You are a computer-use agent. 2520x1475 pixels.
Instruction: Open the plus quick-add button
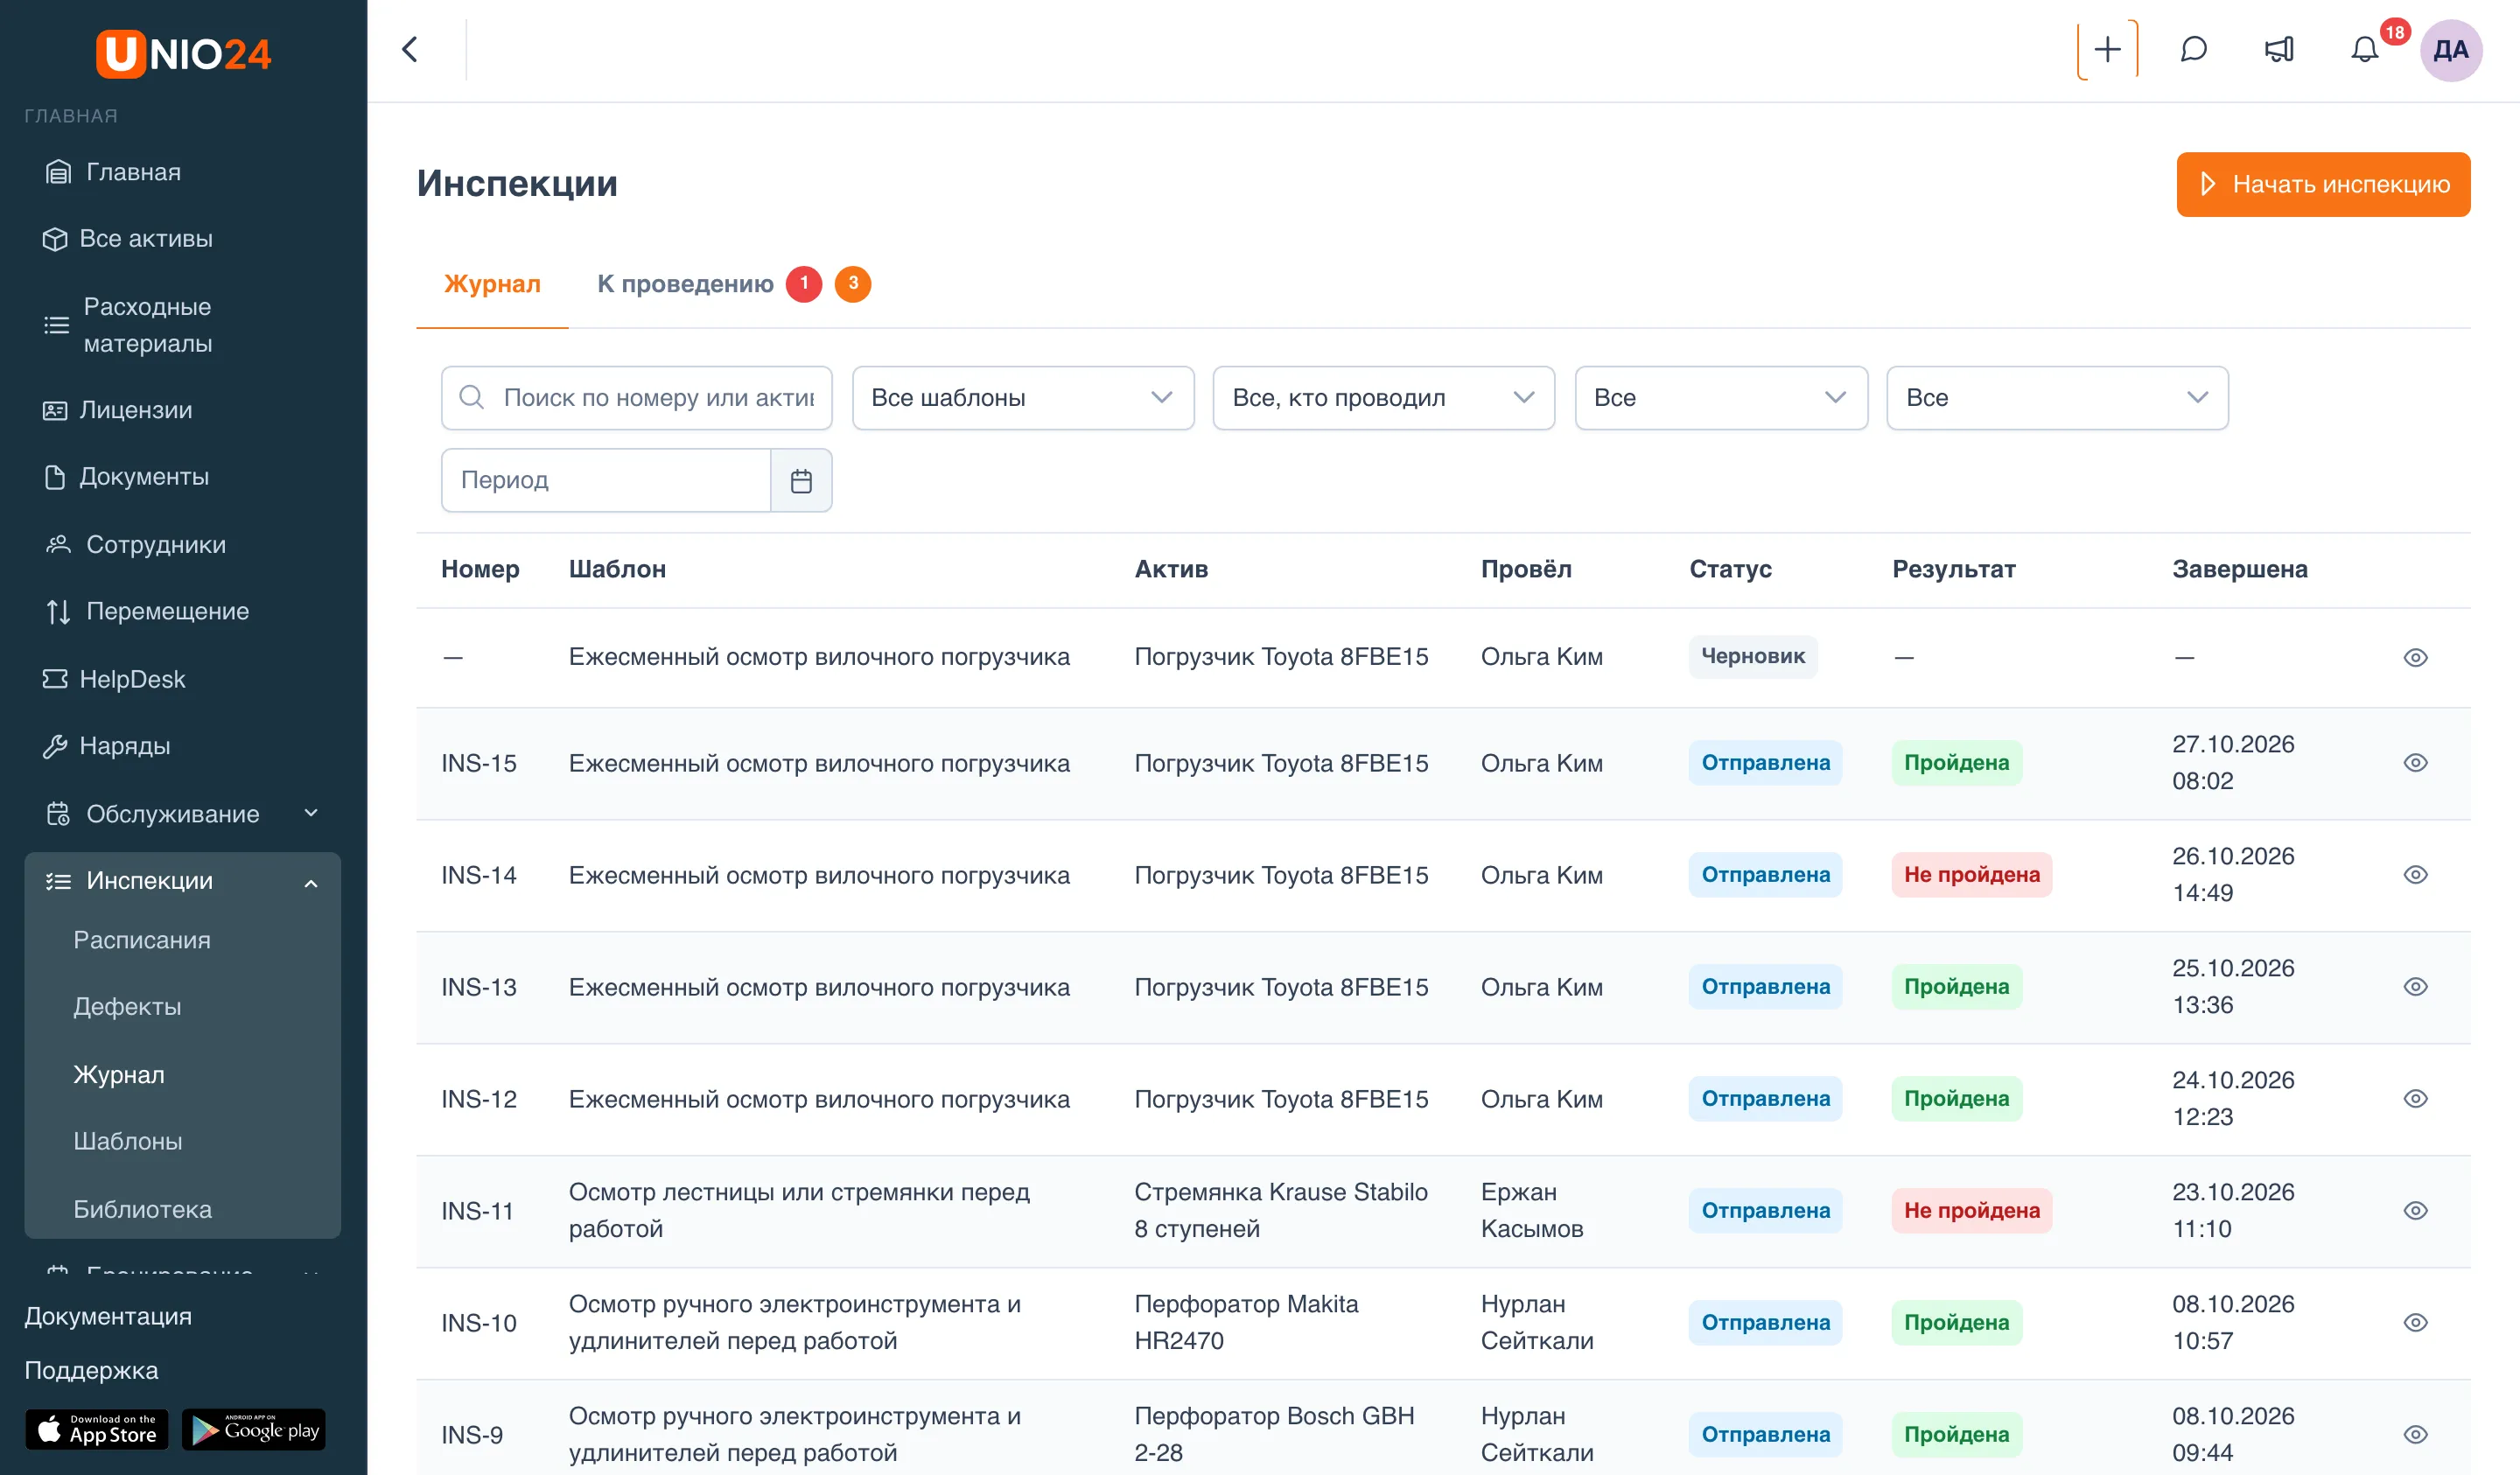click(2107, 50)
